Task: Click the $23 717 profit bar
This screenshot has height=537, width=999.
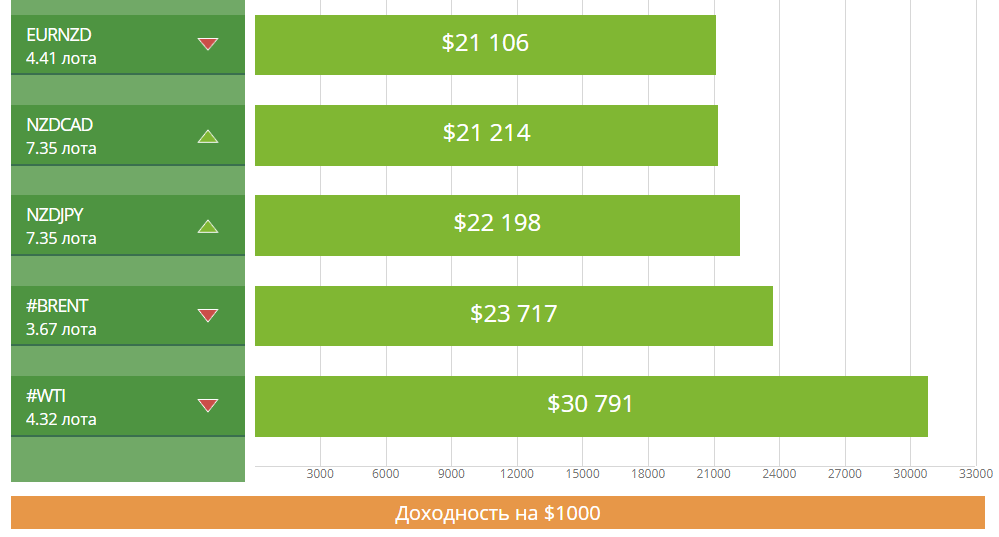Action: [x=514, y=316]
